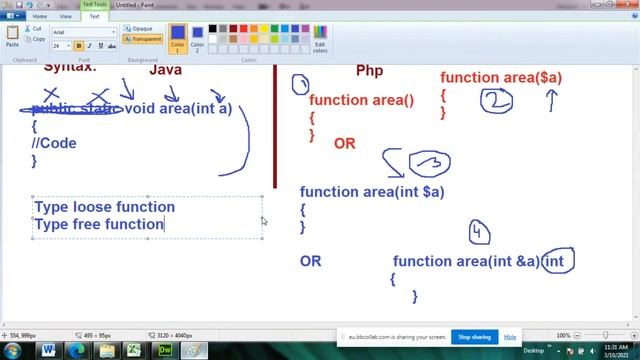This screenshot has height=360, width=640.
Task: Adjust the zoom slider handle
Action: 606,335
